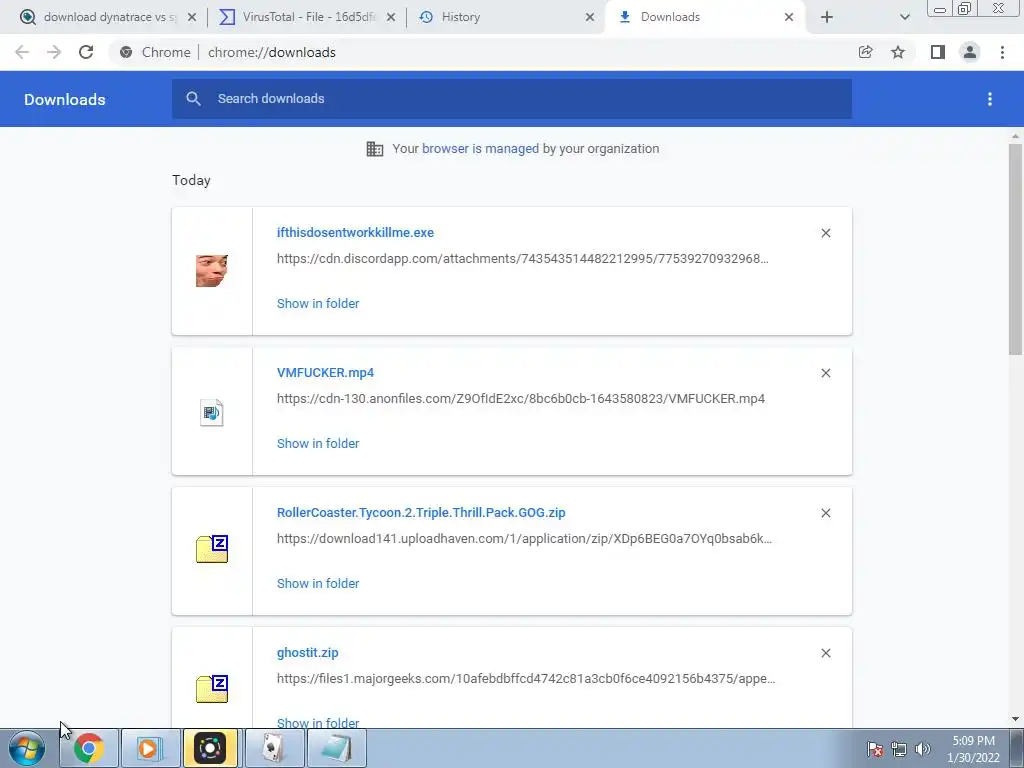Open the notepad taskbar icon
The height and width of the screenshot is (768, 1024).
(x=336, y=748)
